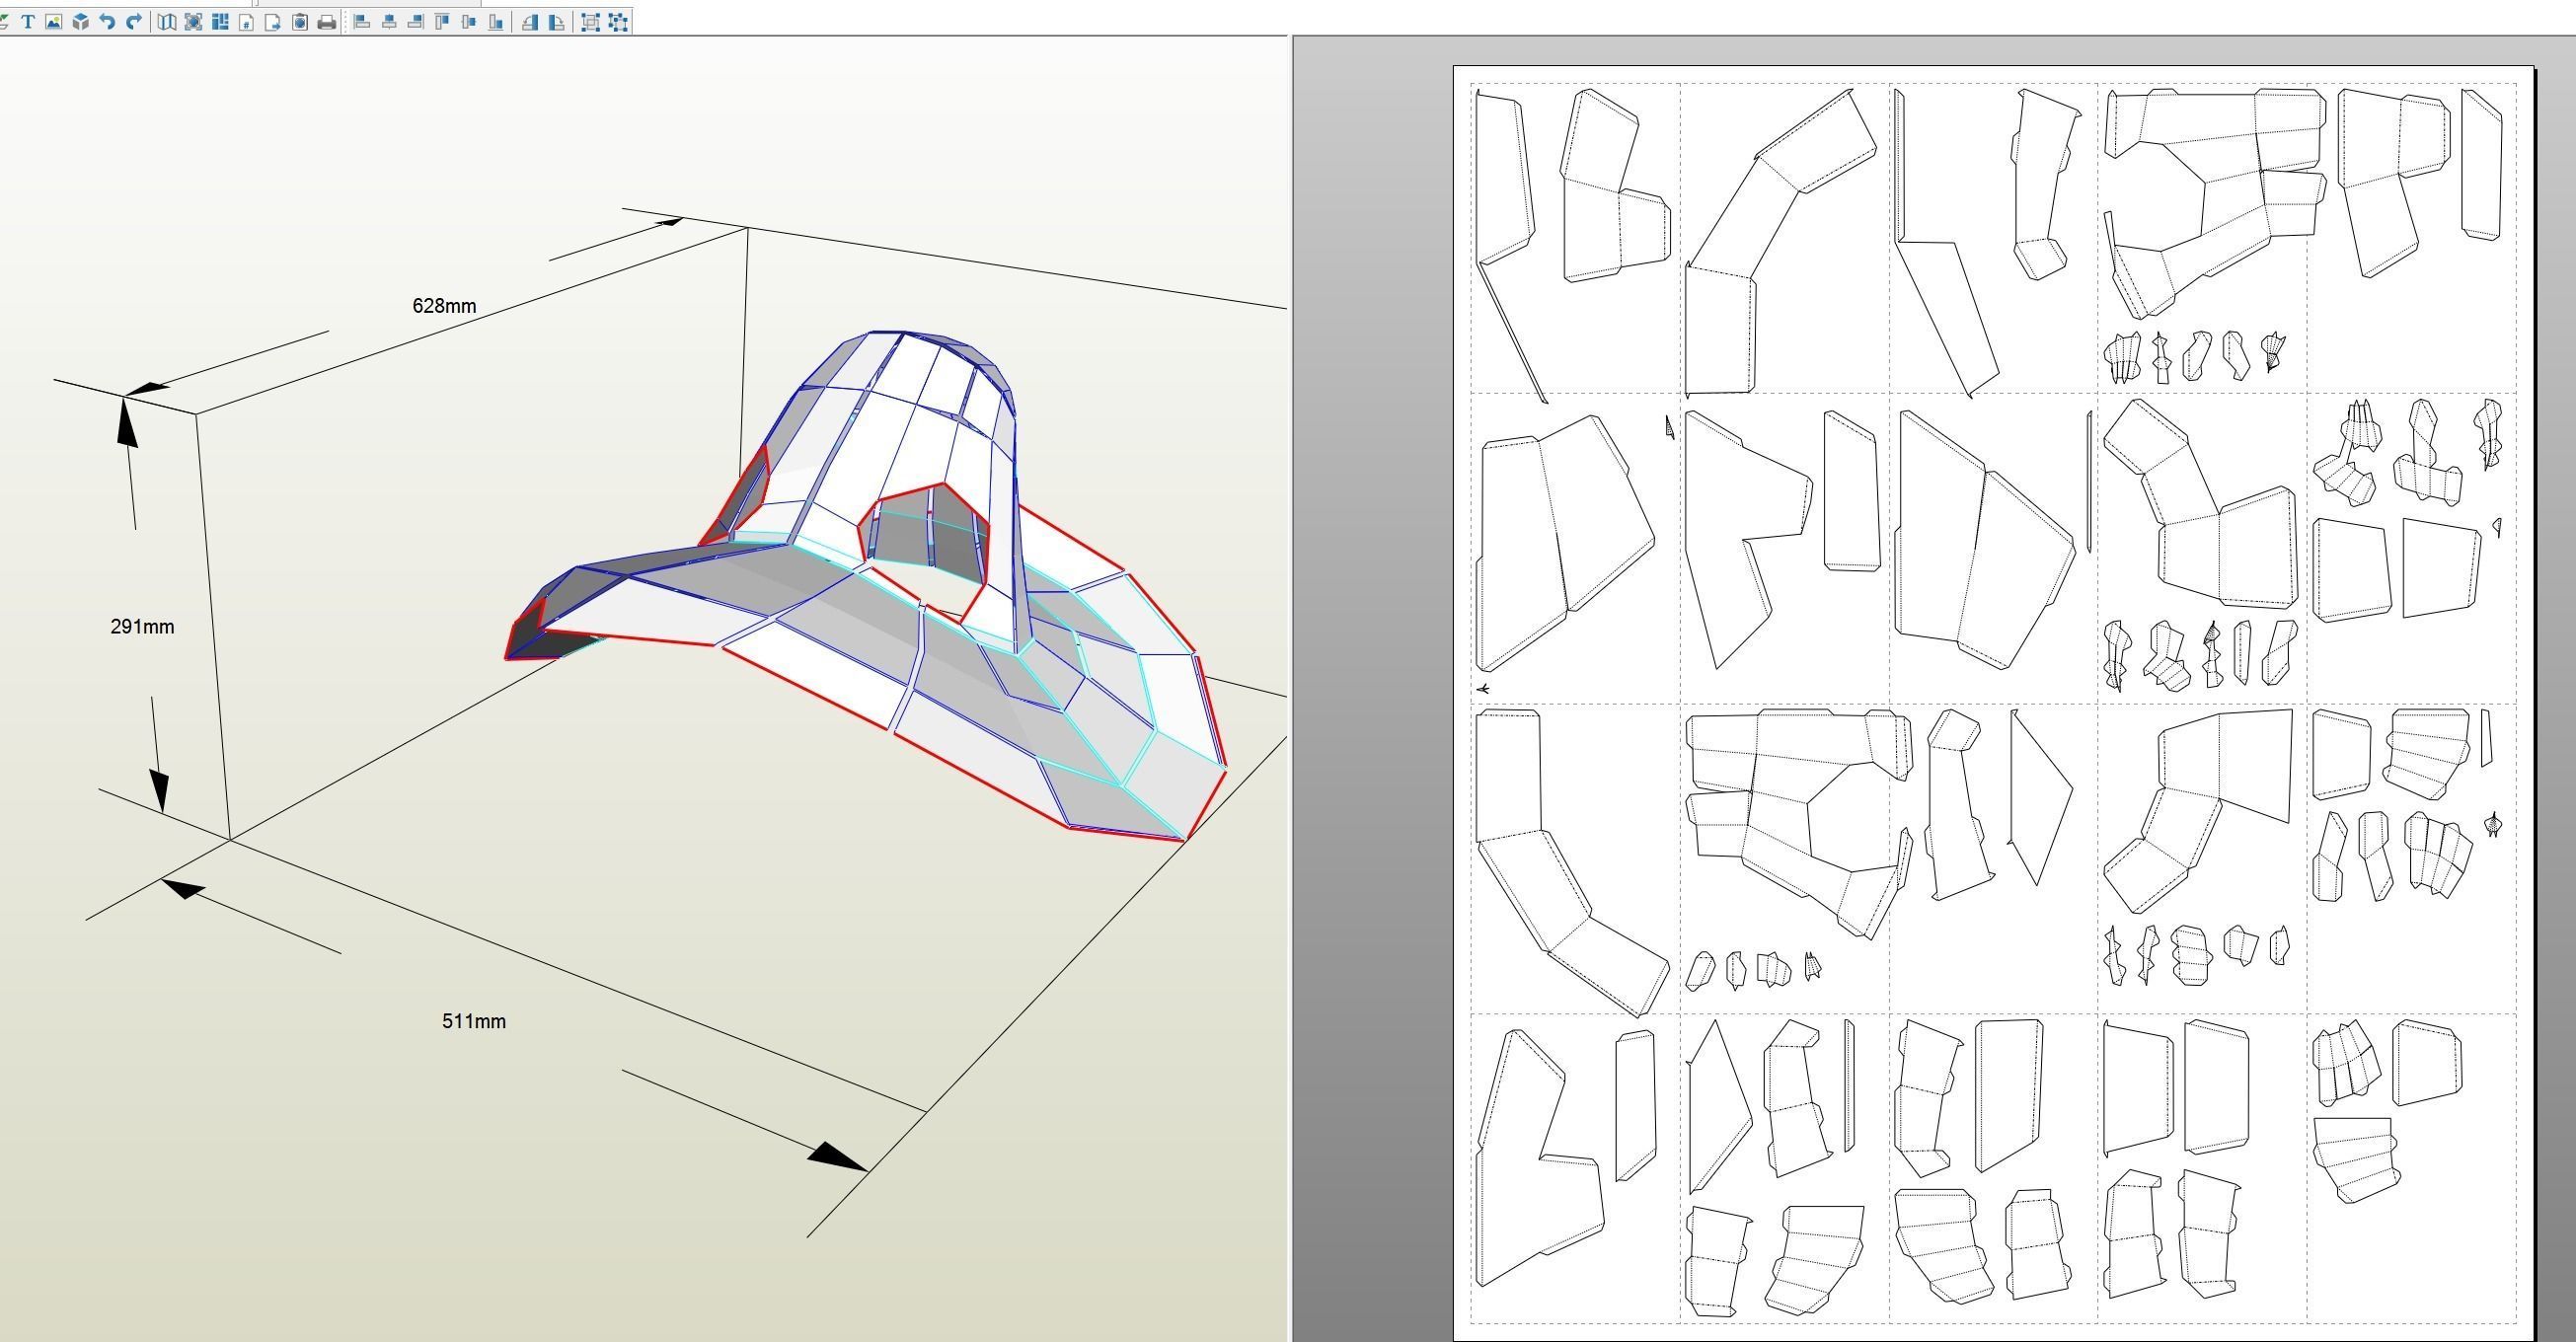
Task: Click the group parts icon
Action: coord(590,21)
